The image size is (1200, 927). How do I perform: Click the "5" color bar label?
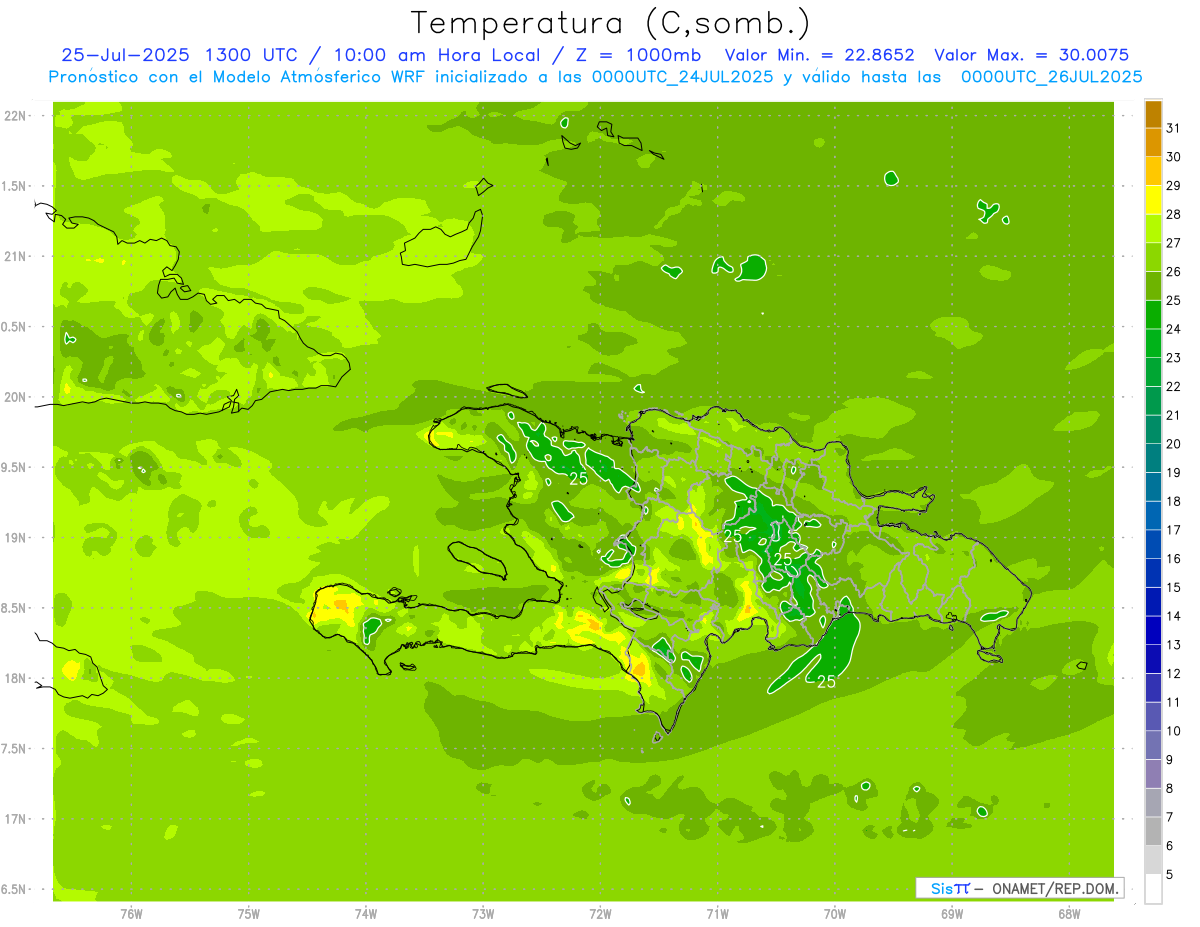[x=1170, y=874]
